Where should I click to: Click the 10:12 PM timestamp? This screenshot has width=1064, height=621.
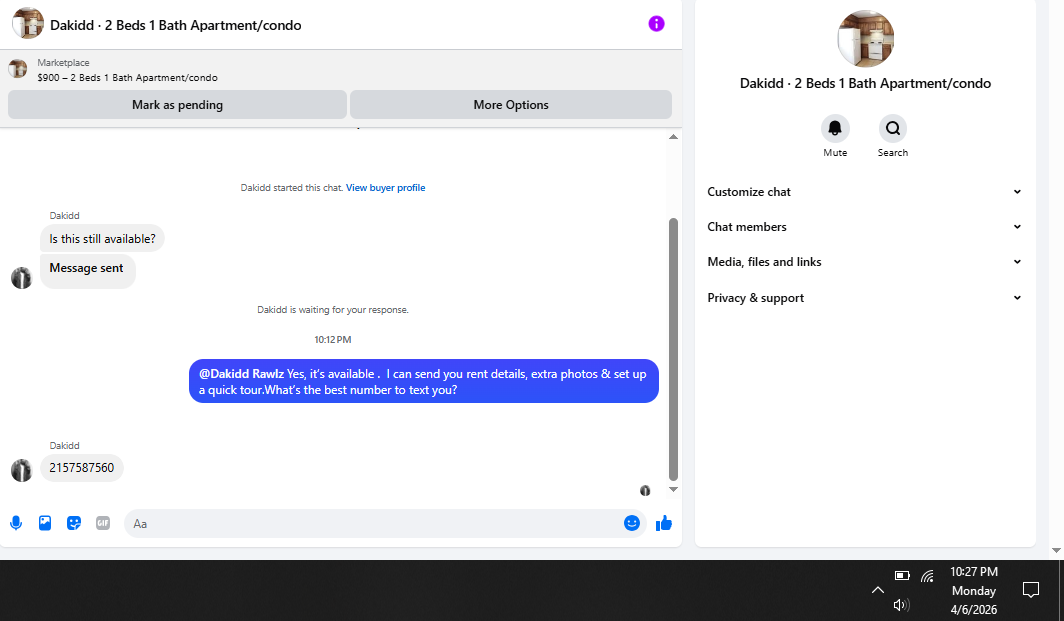tap(332, 339)
